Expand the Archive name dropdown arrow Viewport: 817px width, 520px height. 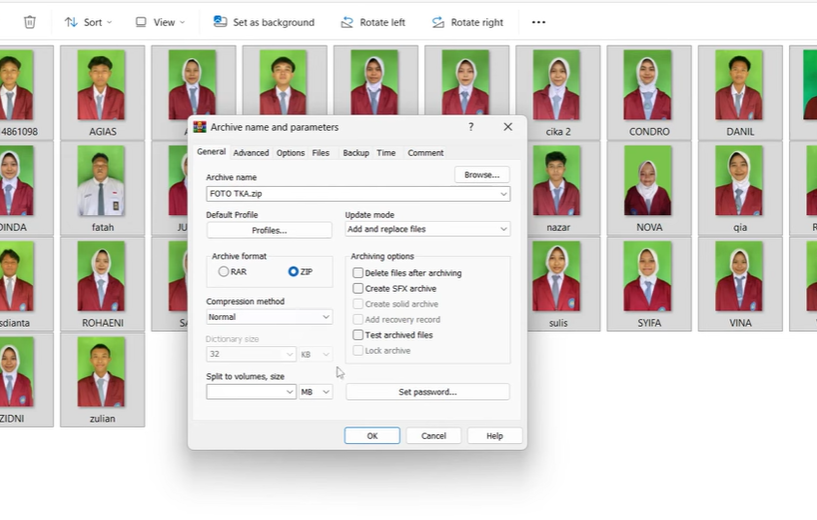[503, 194]
